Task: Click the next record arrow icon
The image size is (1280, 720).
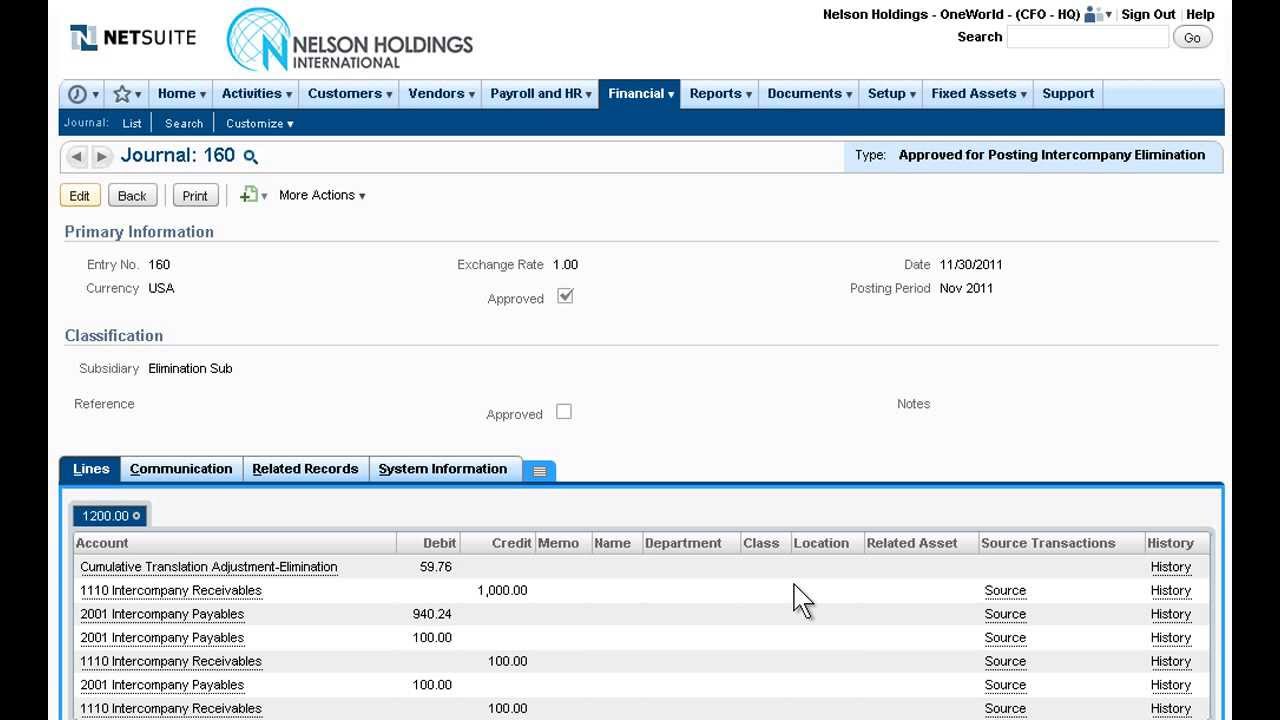Action: (x=101, y=156)
